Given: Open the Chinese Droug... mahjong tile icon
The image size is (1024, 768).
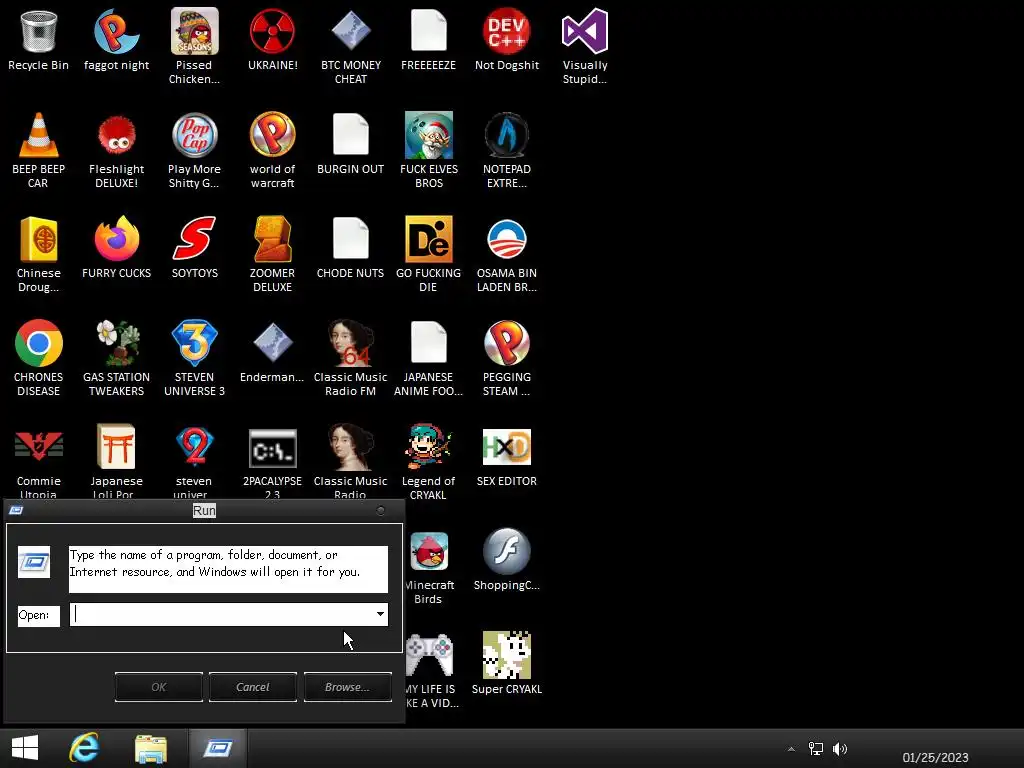Looking at the screenshot, I should pyautogui.click(x=39, y=239).
